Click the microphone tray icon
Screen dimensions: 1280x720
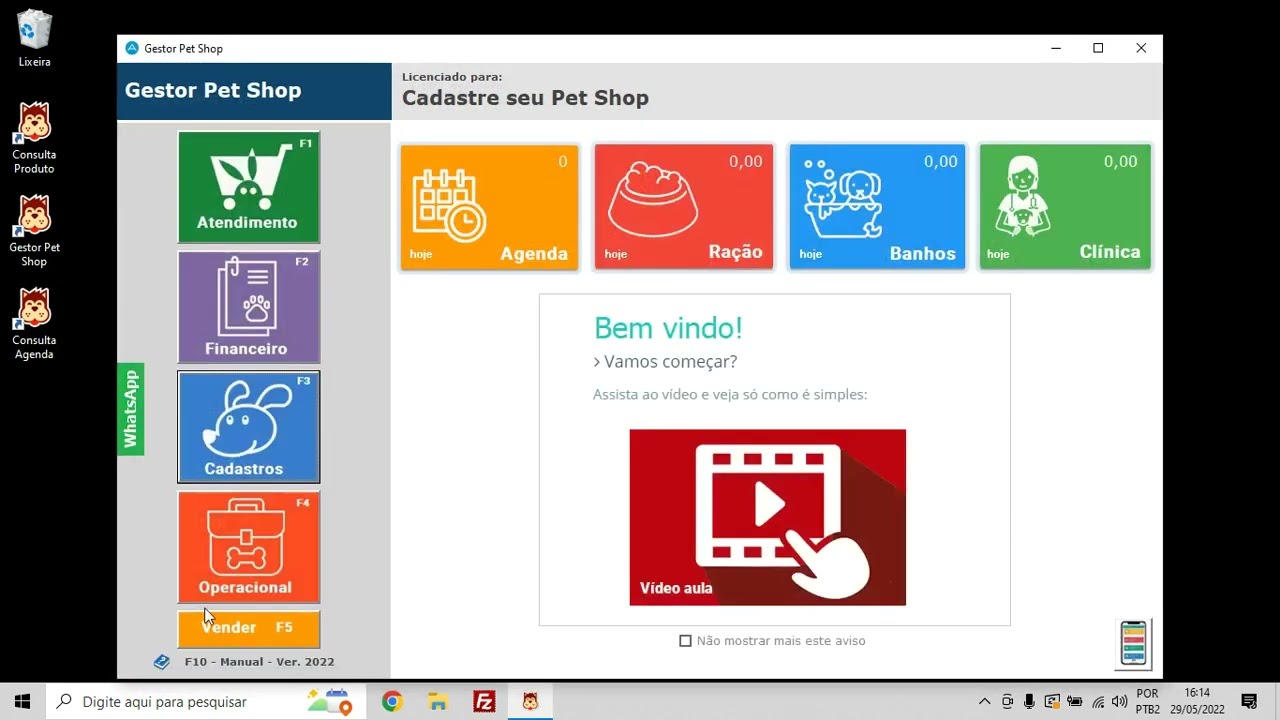click(x=1030, y=702)
